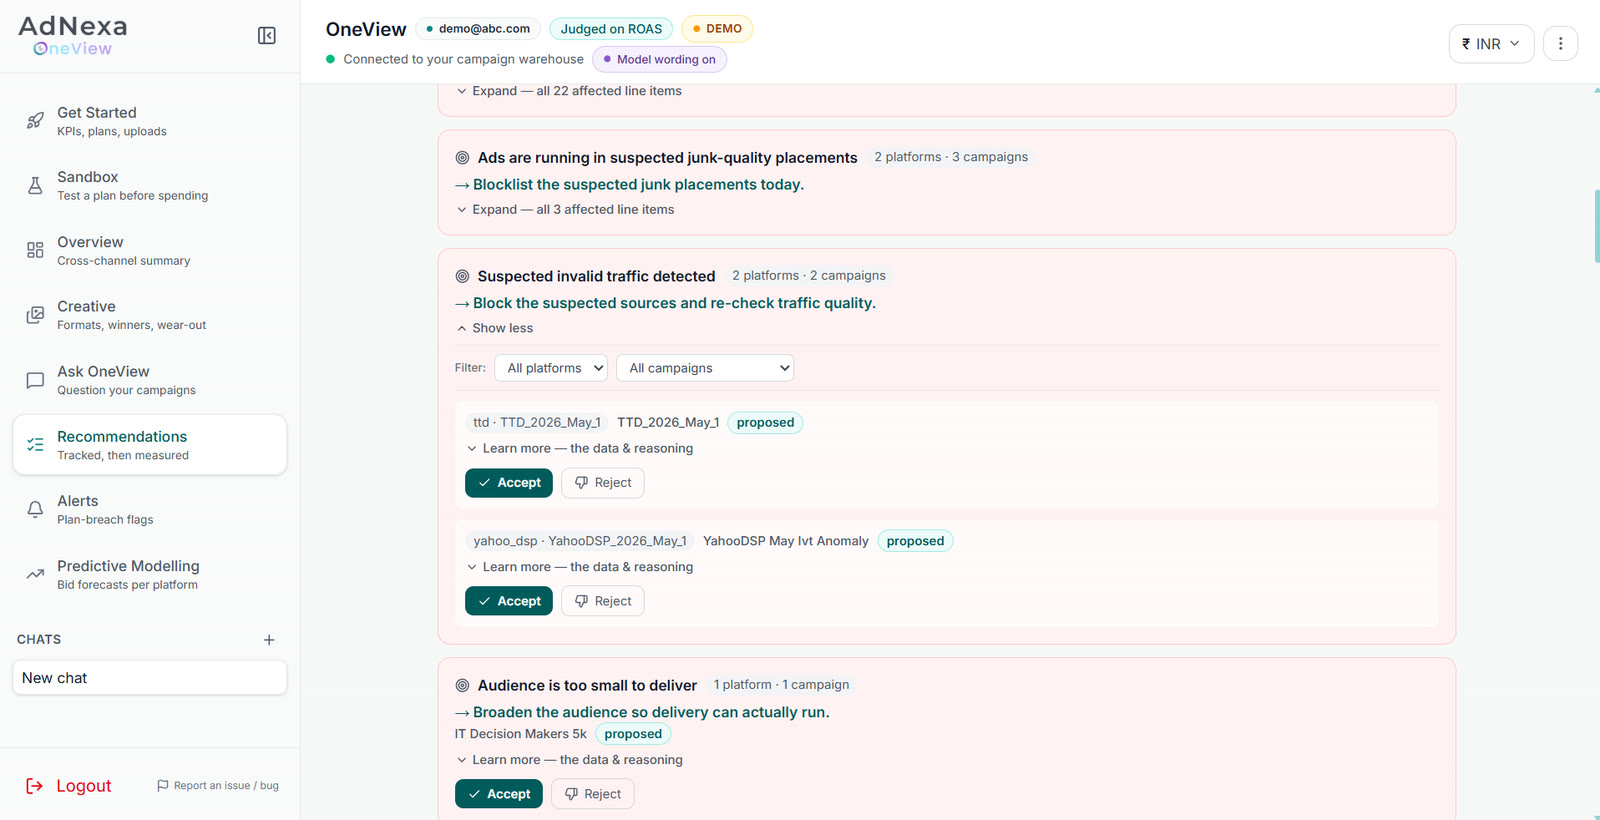Click the Judged on ROAS badge
The height and width of the screenshot is (820, 1600).
[611, 29]
